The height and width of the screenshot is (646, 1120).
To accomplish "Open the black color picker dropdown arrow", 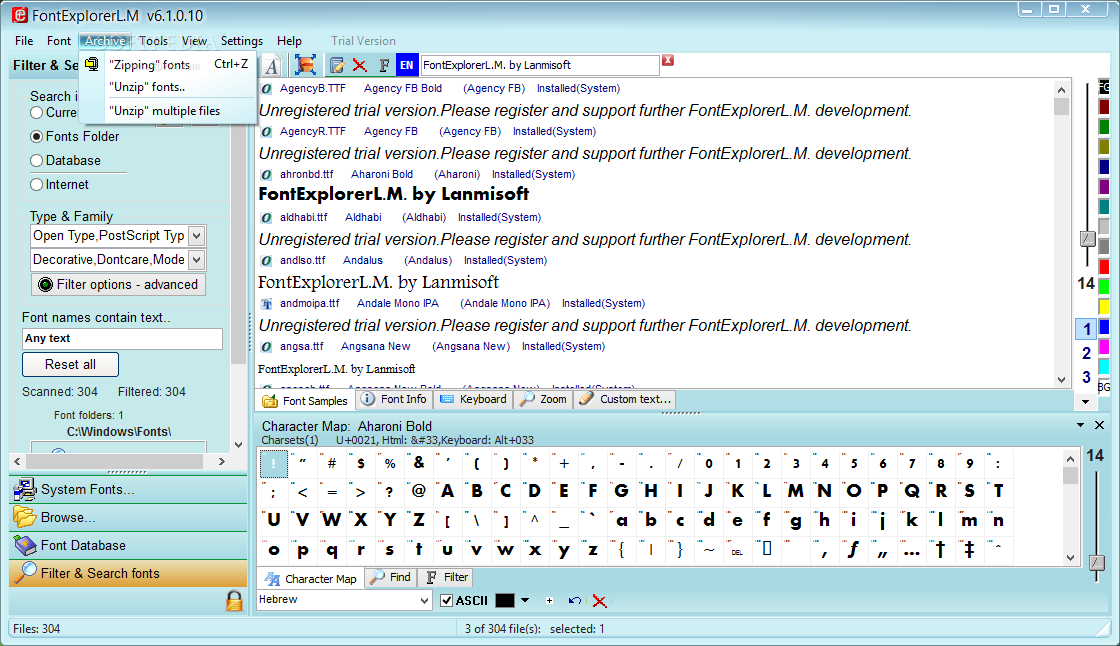I will coord(525,600).
